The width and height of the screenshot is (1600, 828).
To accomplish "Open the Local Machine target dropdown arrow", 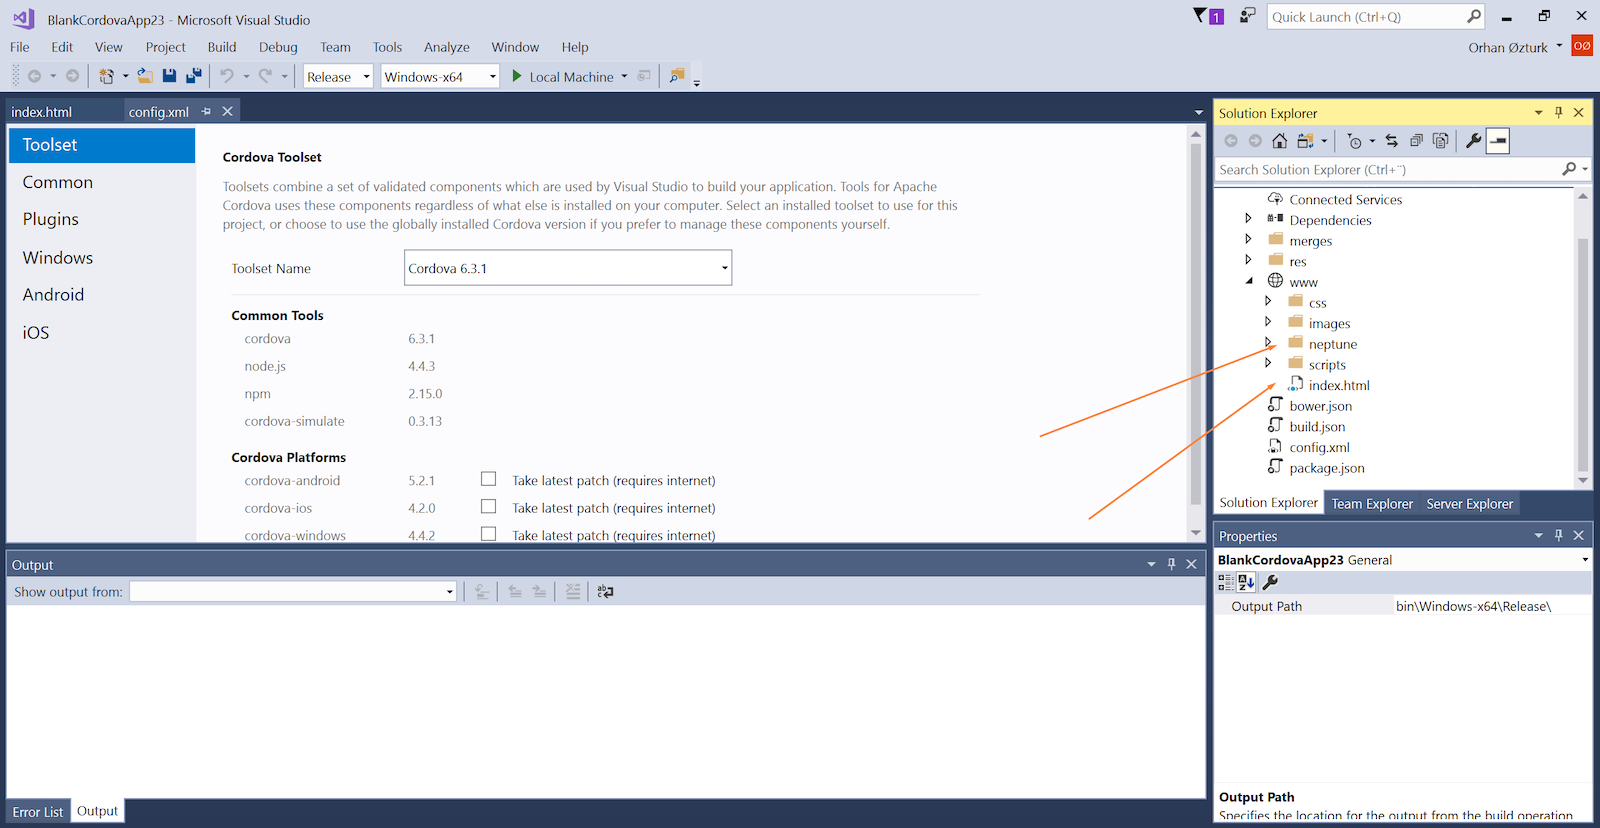I will tap(624, 76).
